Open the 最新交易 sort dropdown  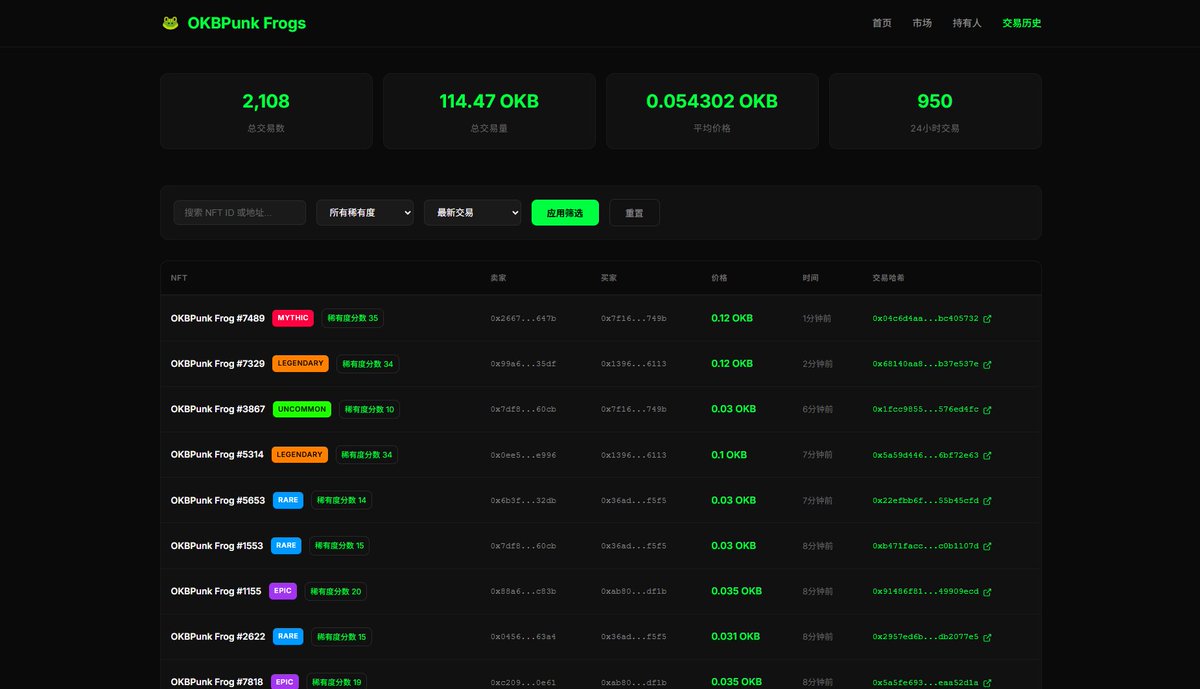[x=472, y=212]
